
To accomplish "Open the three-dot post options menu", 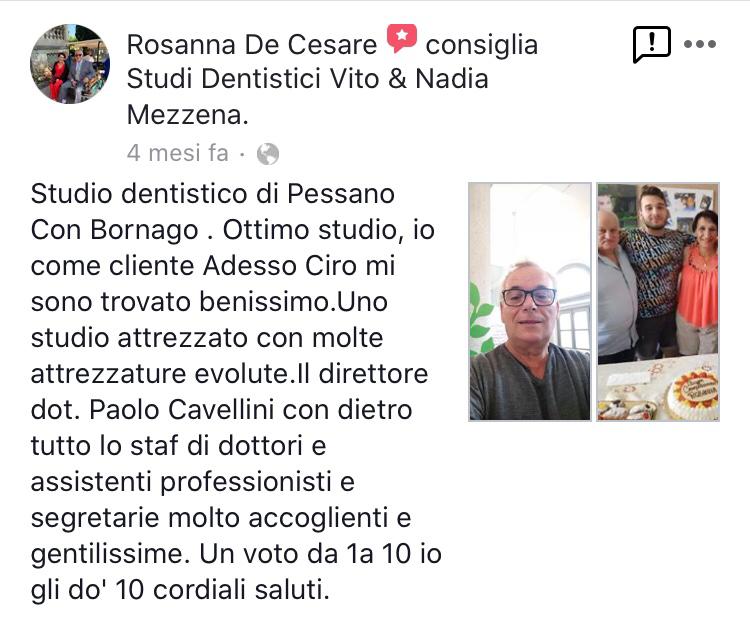I will pyautogui.click(x=700, y=44).
